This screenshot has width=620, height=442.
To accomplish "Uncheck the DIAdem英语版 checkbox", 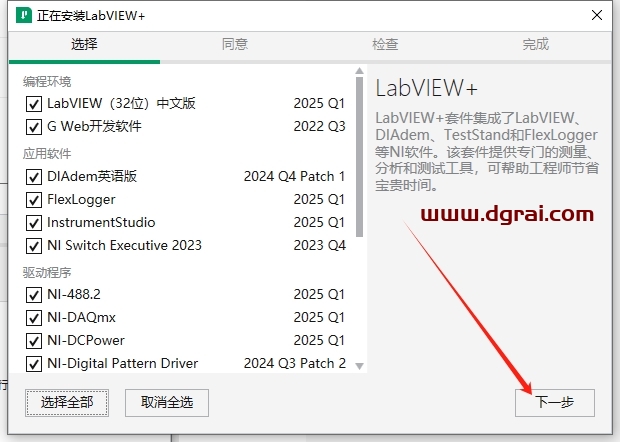I will tap(34, 177).
